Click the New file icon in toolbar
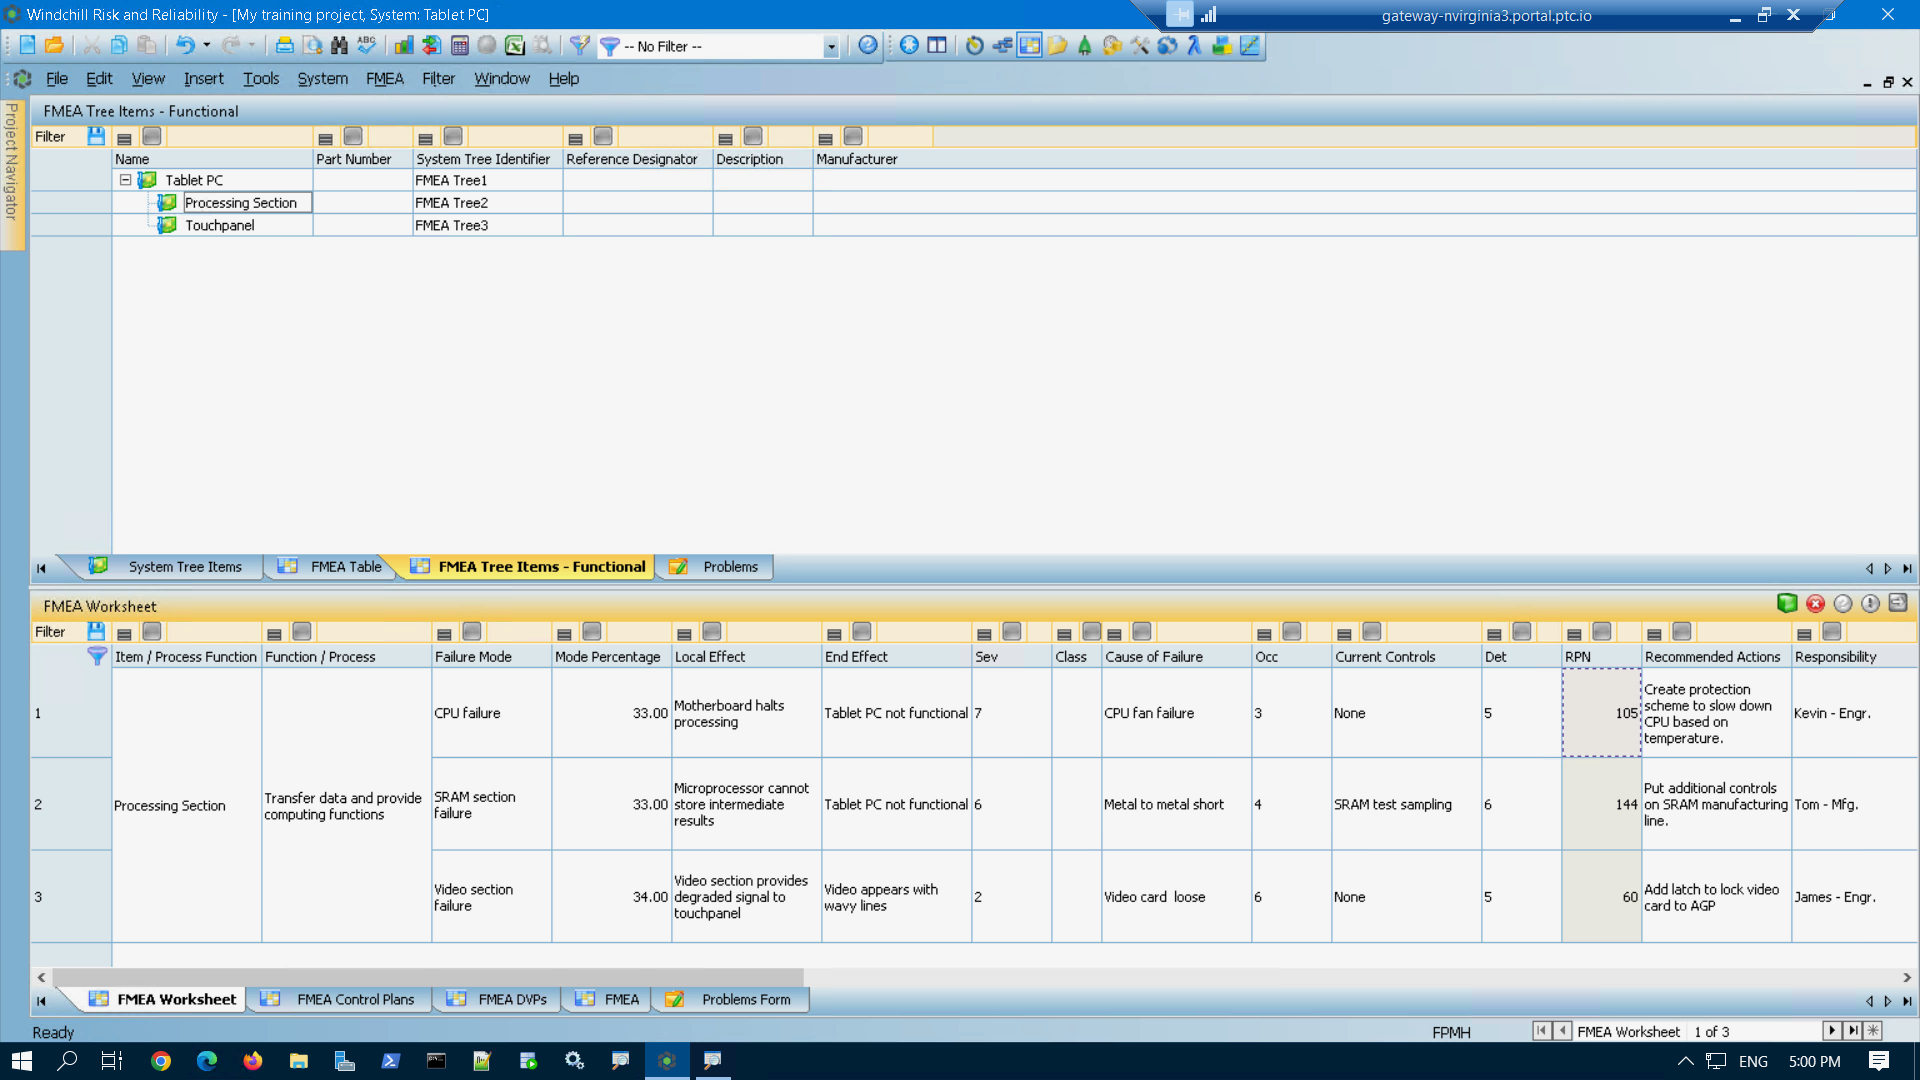 pyautogui.click(x=27, y=45)
